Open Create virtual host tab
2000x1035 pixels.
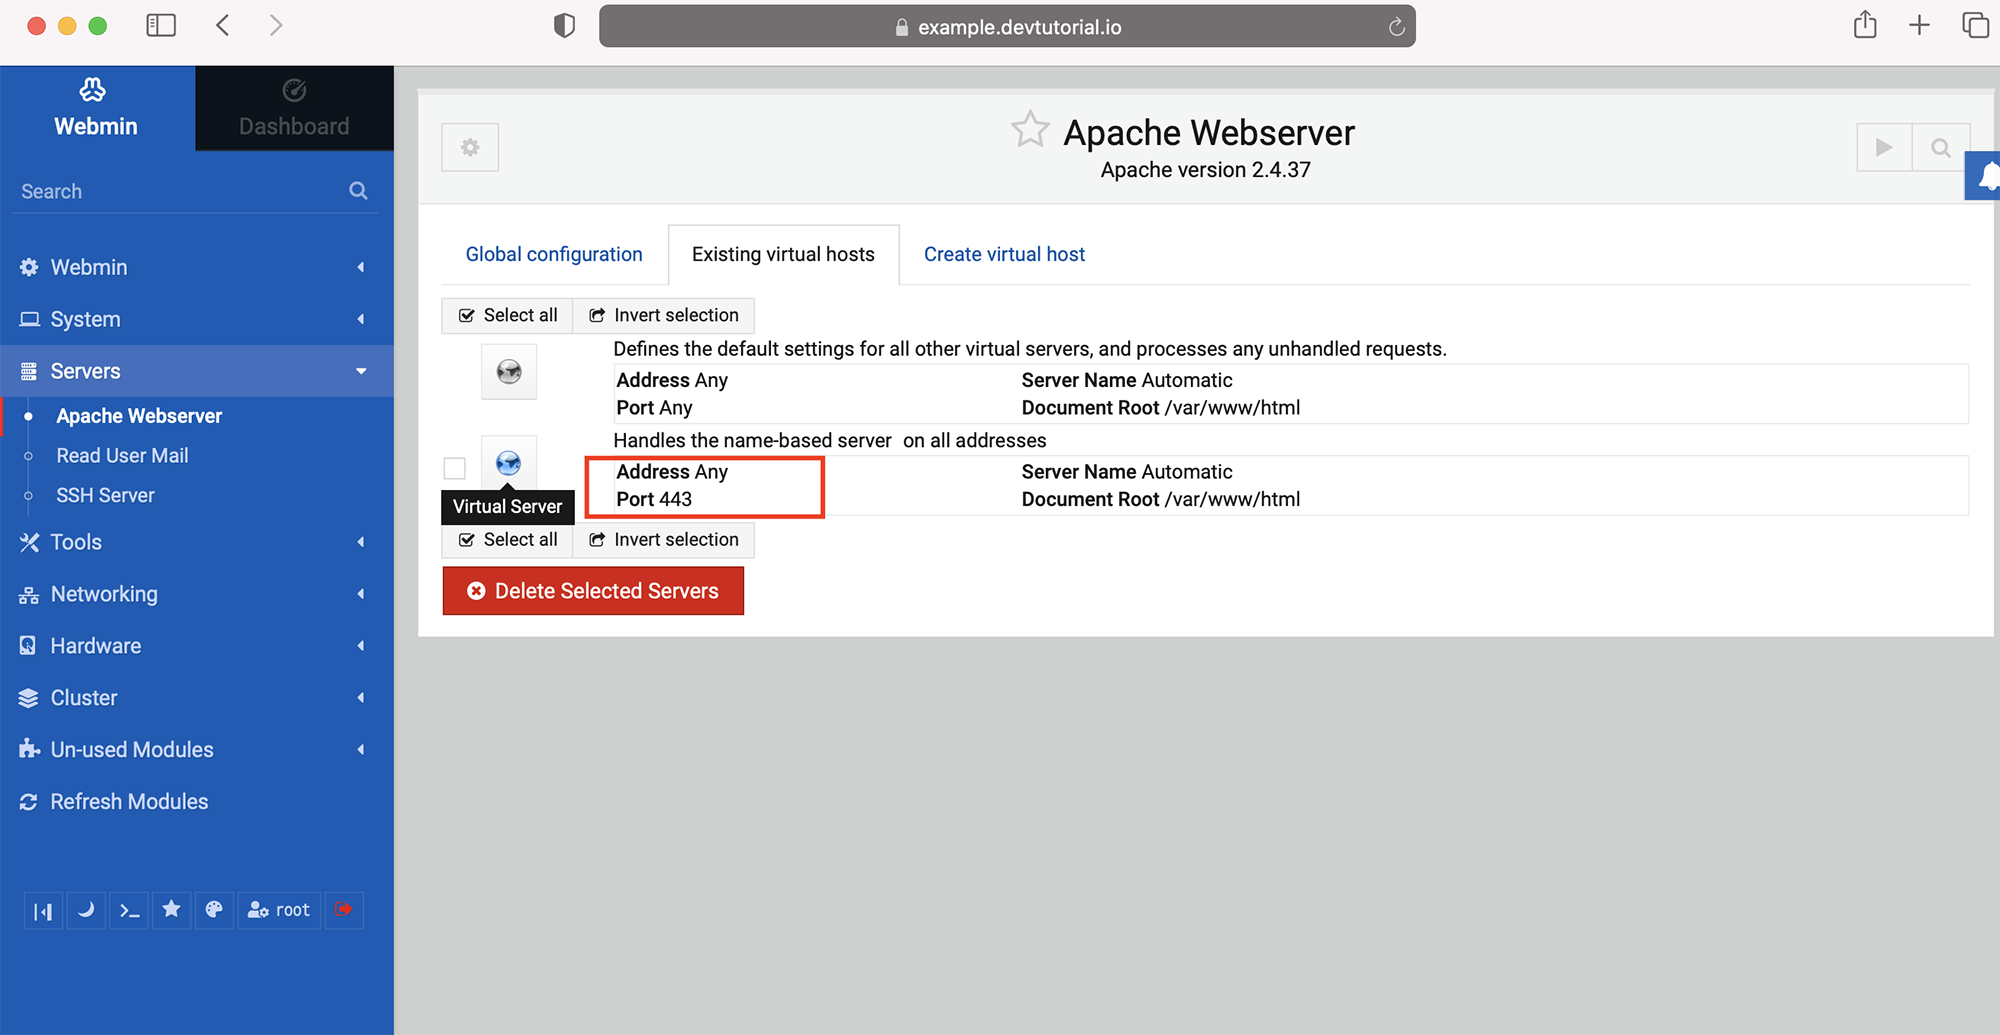point(1004,254)
